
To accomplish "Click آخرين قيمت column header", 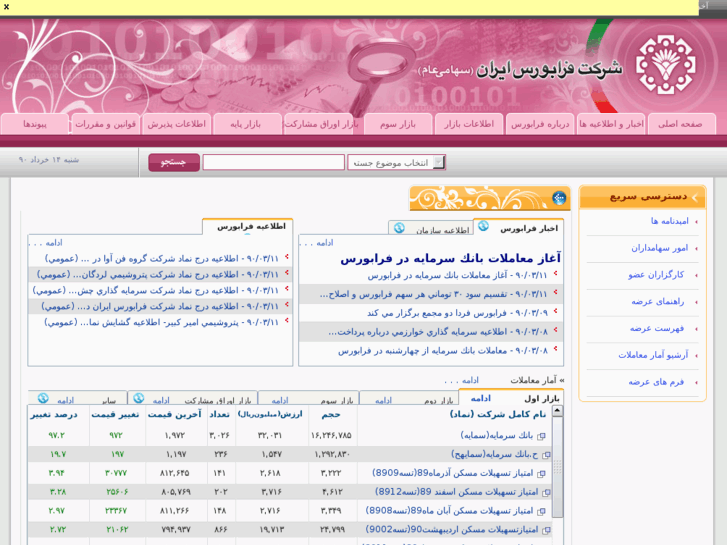I will coord(175,414).
